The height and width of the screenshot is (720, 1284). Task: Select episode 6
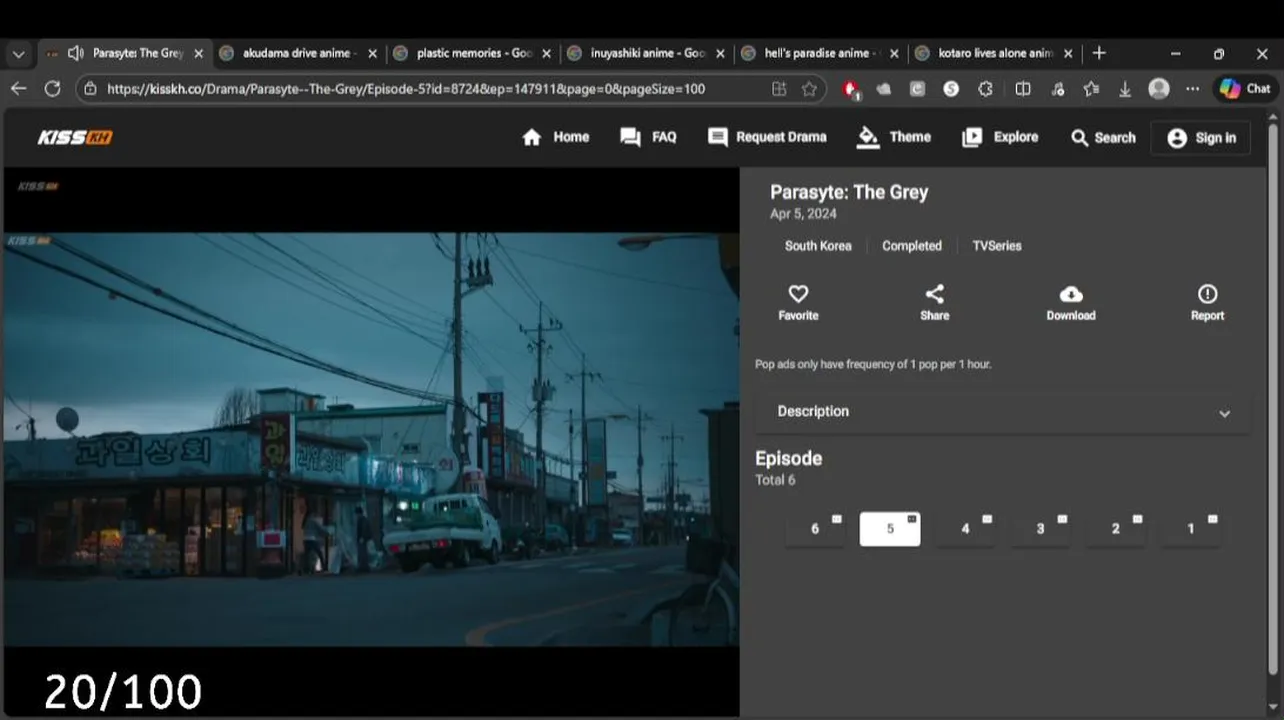(x=815, y=529)
